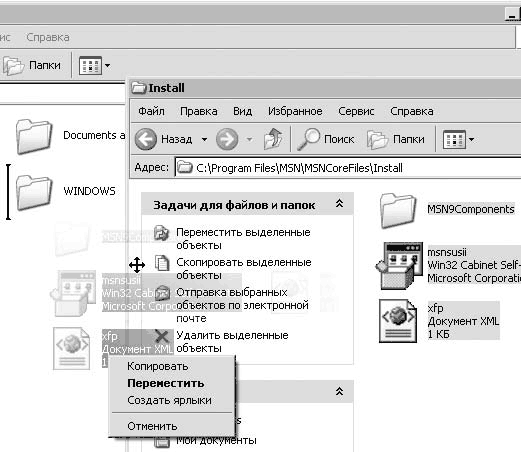Open Поиск search magnifier icon

(x=308, y=138)
